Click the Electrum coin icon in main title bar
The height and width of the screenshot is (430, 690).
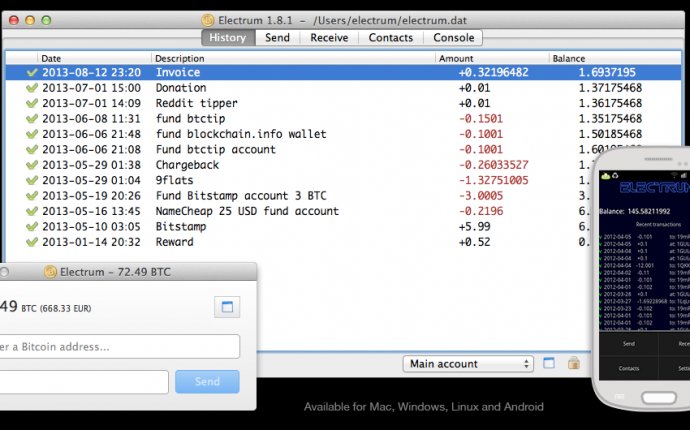(208, 20)
